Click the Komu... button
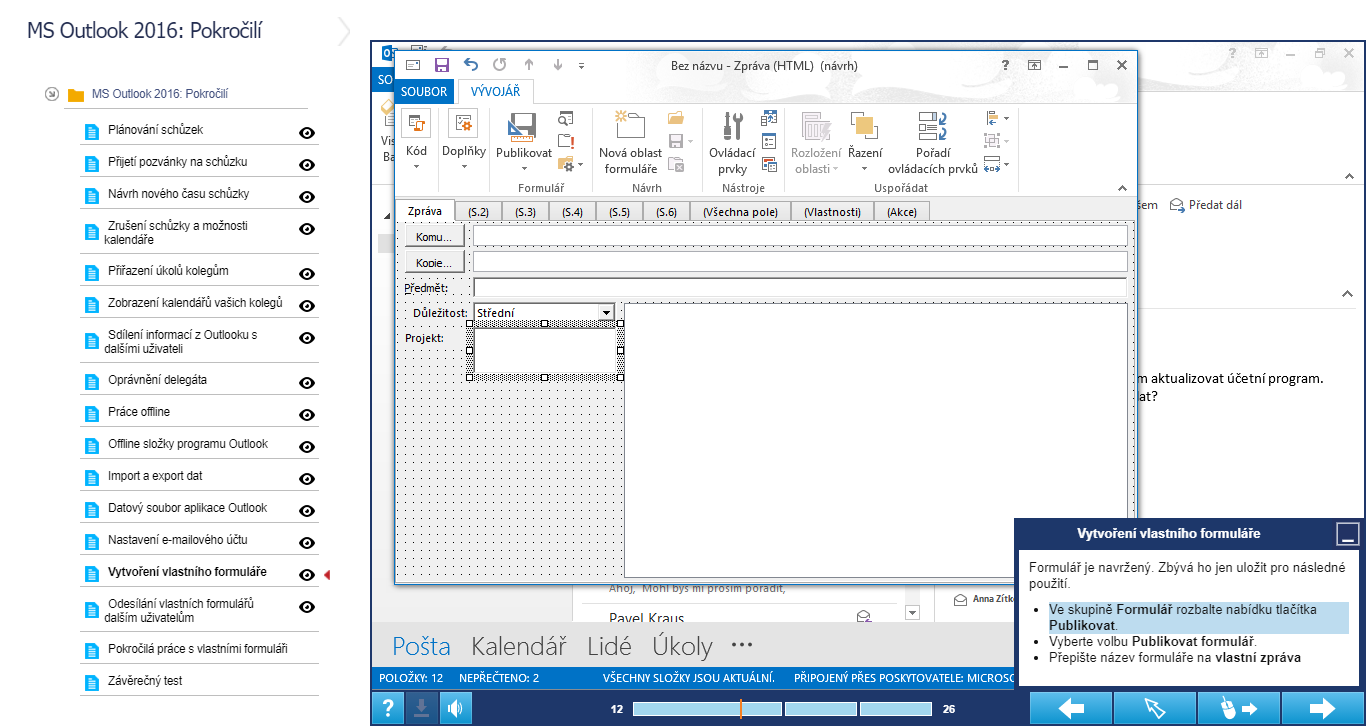The image size is (1366, 726). click(434, 237)
